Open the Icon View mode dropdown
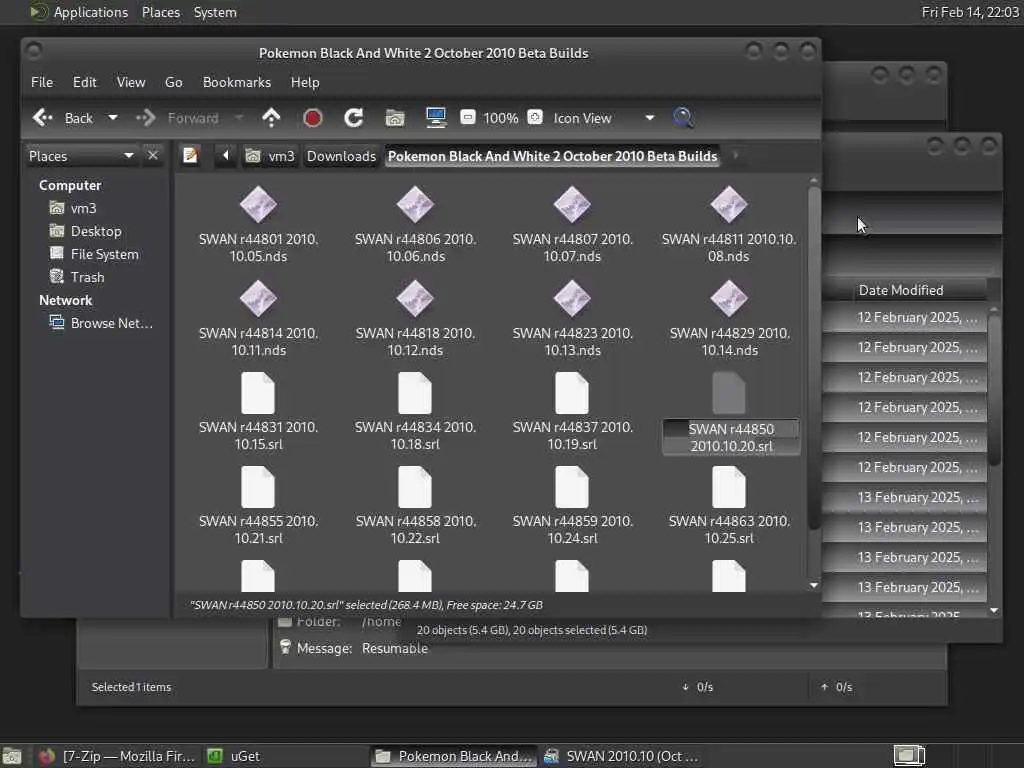 [x=603, y=118]
